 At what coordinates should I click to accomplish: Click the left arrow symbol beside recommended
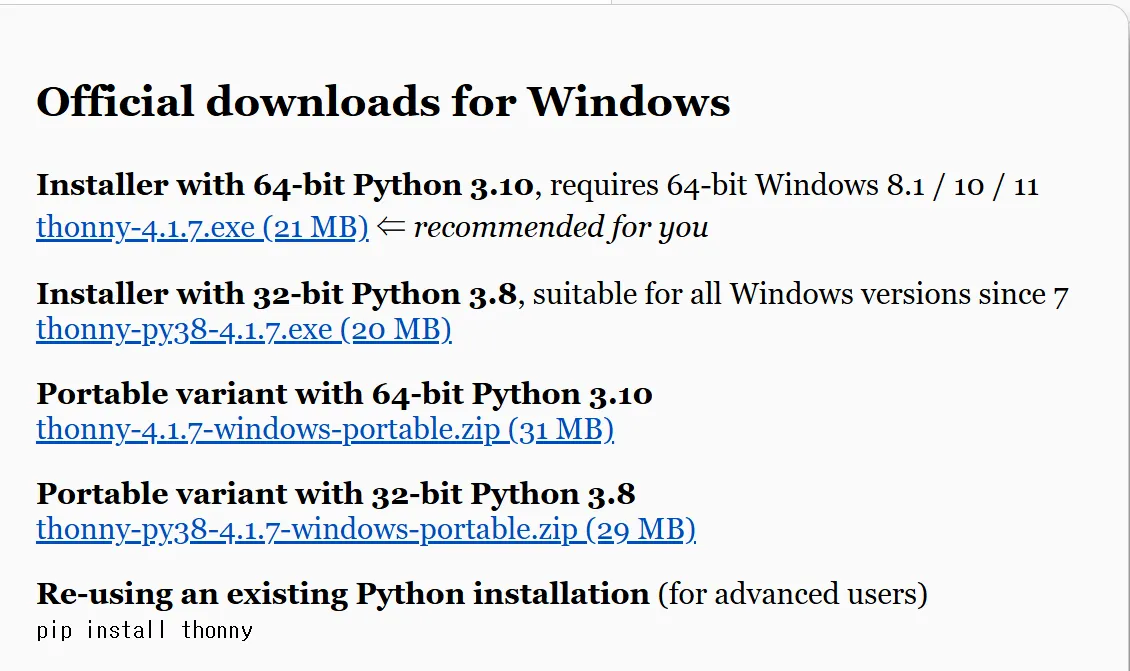390,228
